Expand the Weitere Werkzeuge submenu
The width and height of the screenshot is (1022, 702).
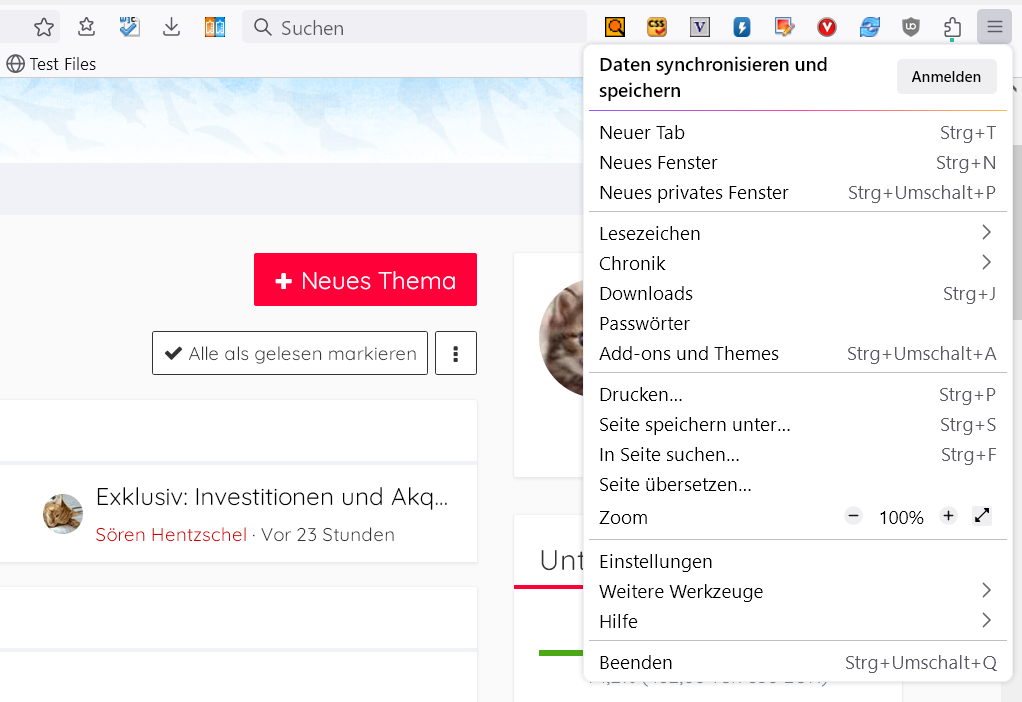coord(986,591)
